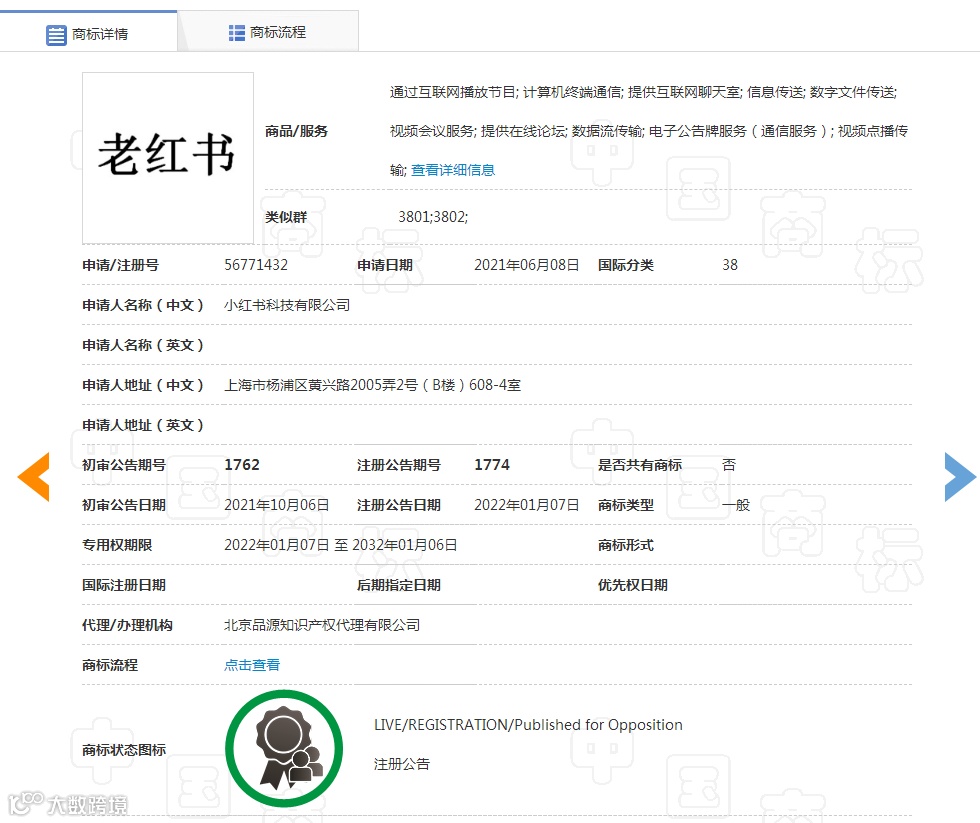Click the 代理/办理机构 label
Viewport: 980px width, 823px height.
click(x=127, y=625)
